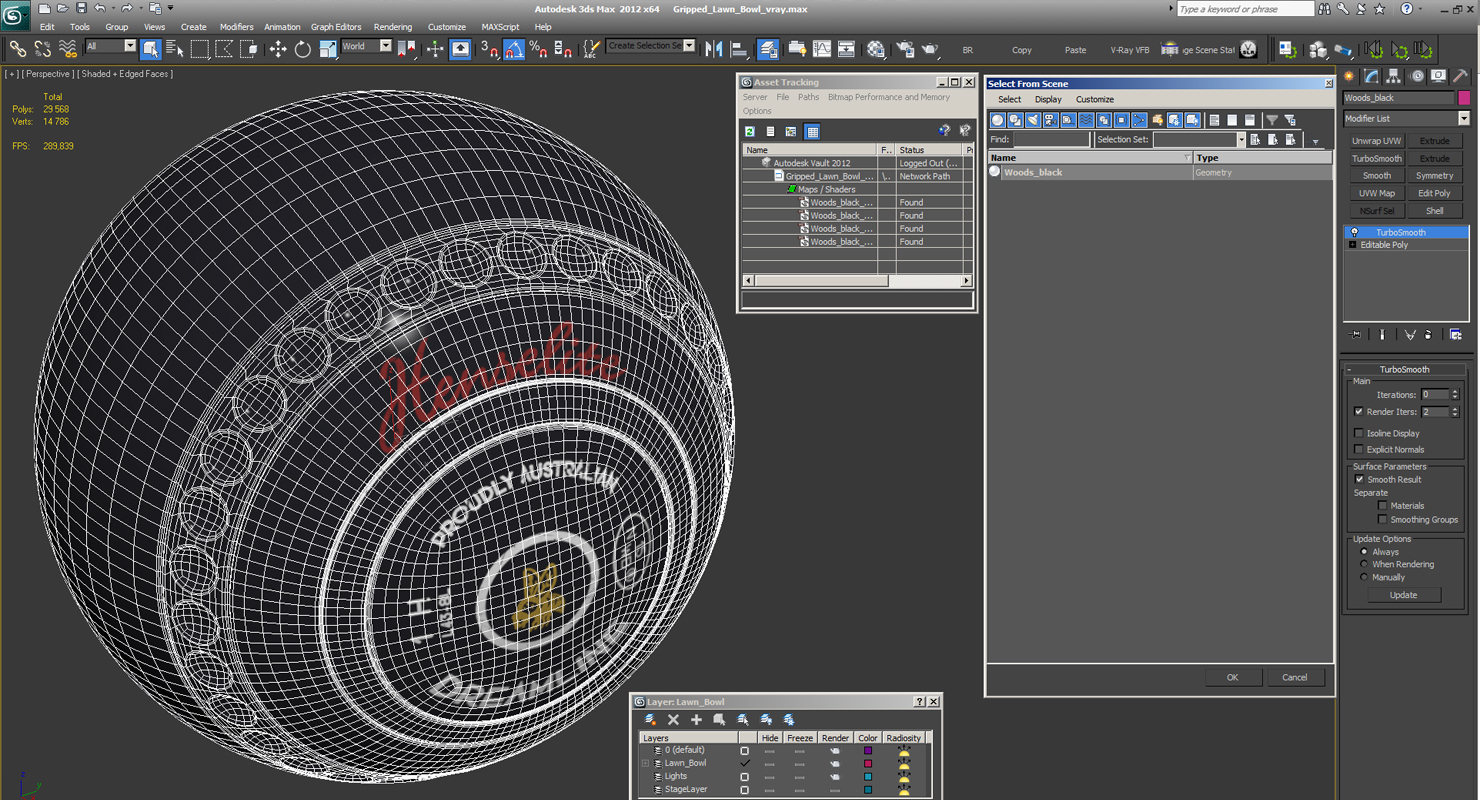Viewport: 1480px width, 800px height.
Task: Toggle the Render Iters checkbox
Action: (x=1358, y=412)
